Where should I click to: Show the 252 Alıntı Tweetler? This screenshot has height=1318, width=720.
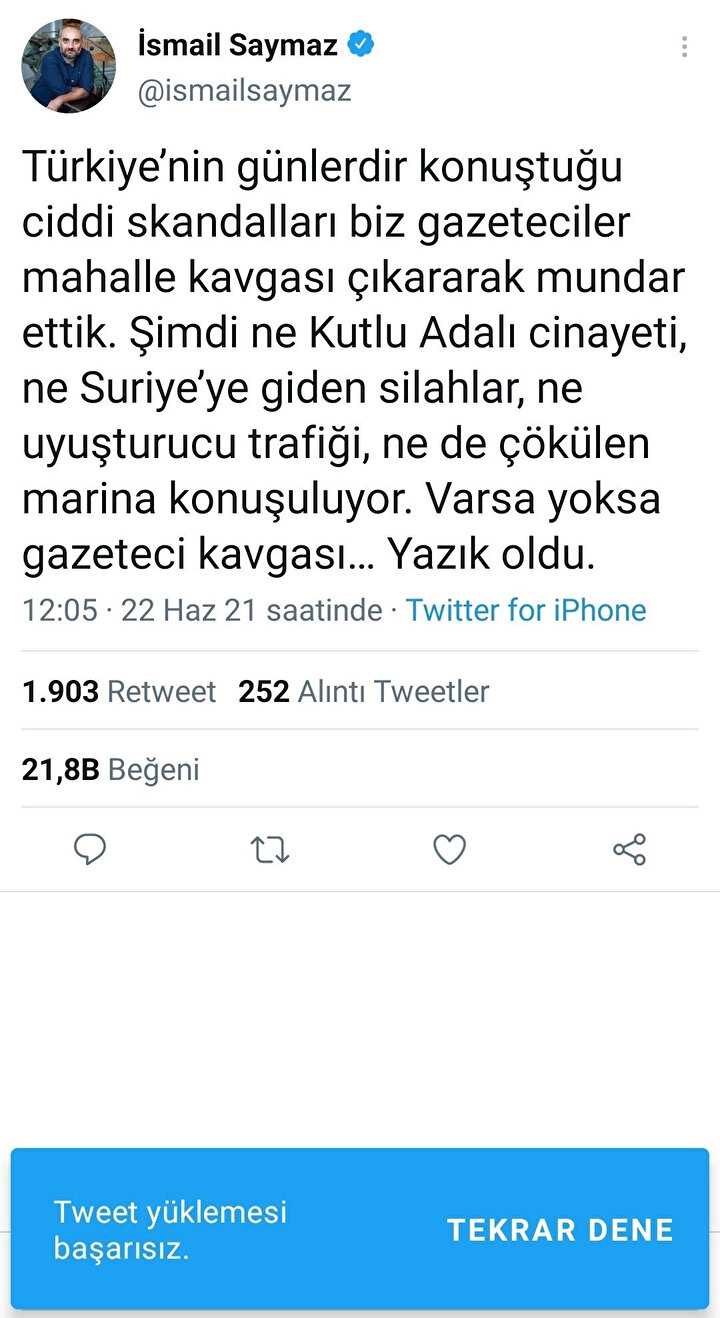pyautogui.click(x=364, y=691)
